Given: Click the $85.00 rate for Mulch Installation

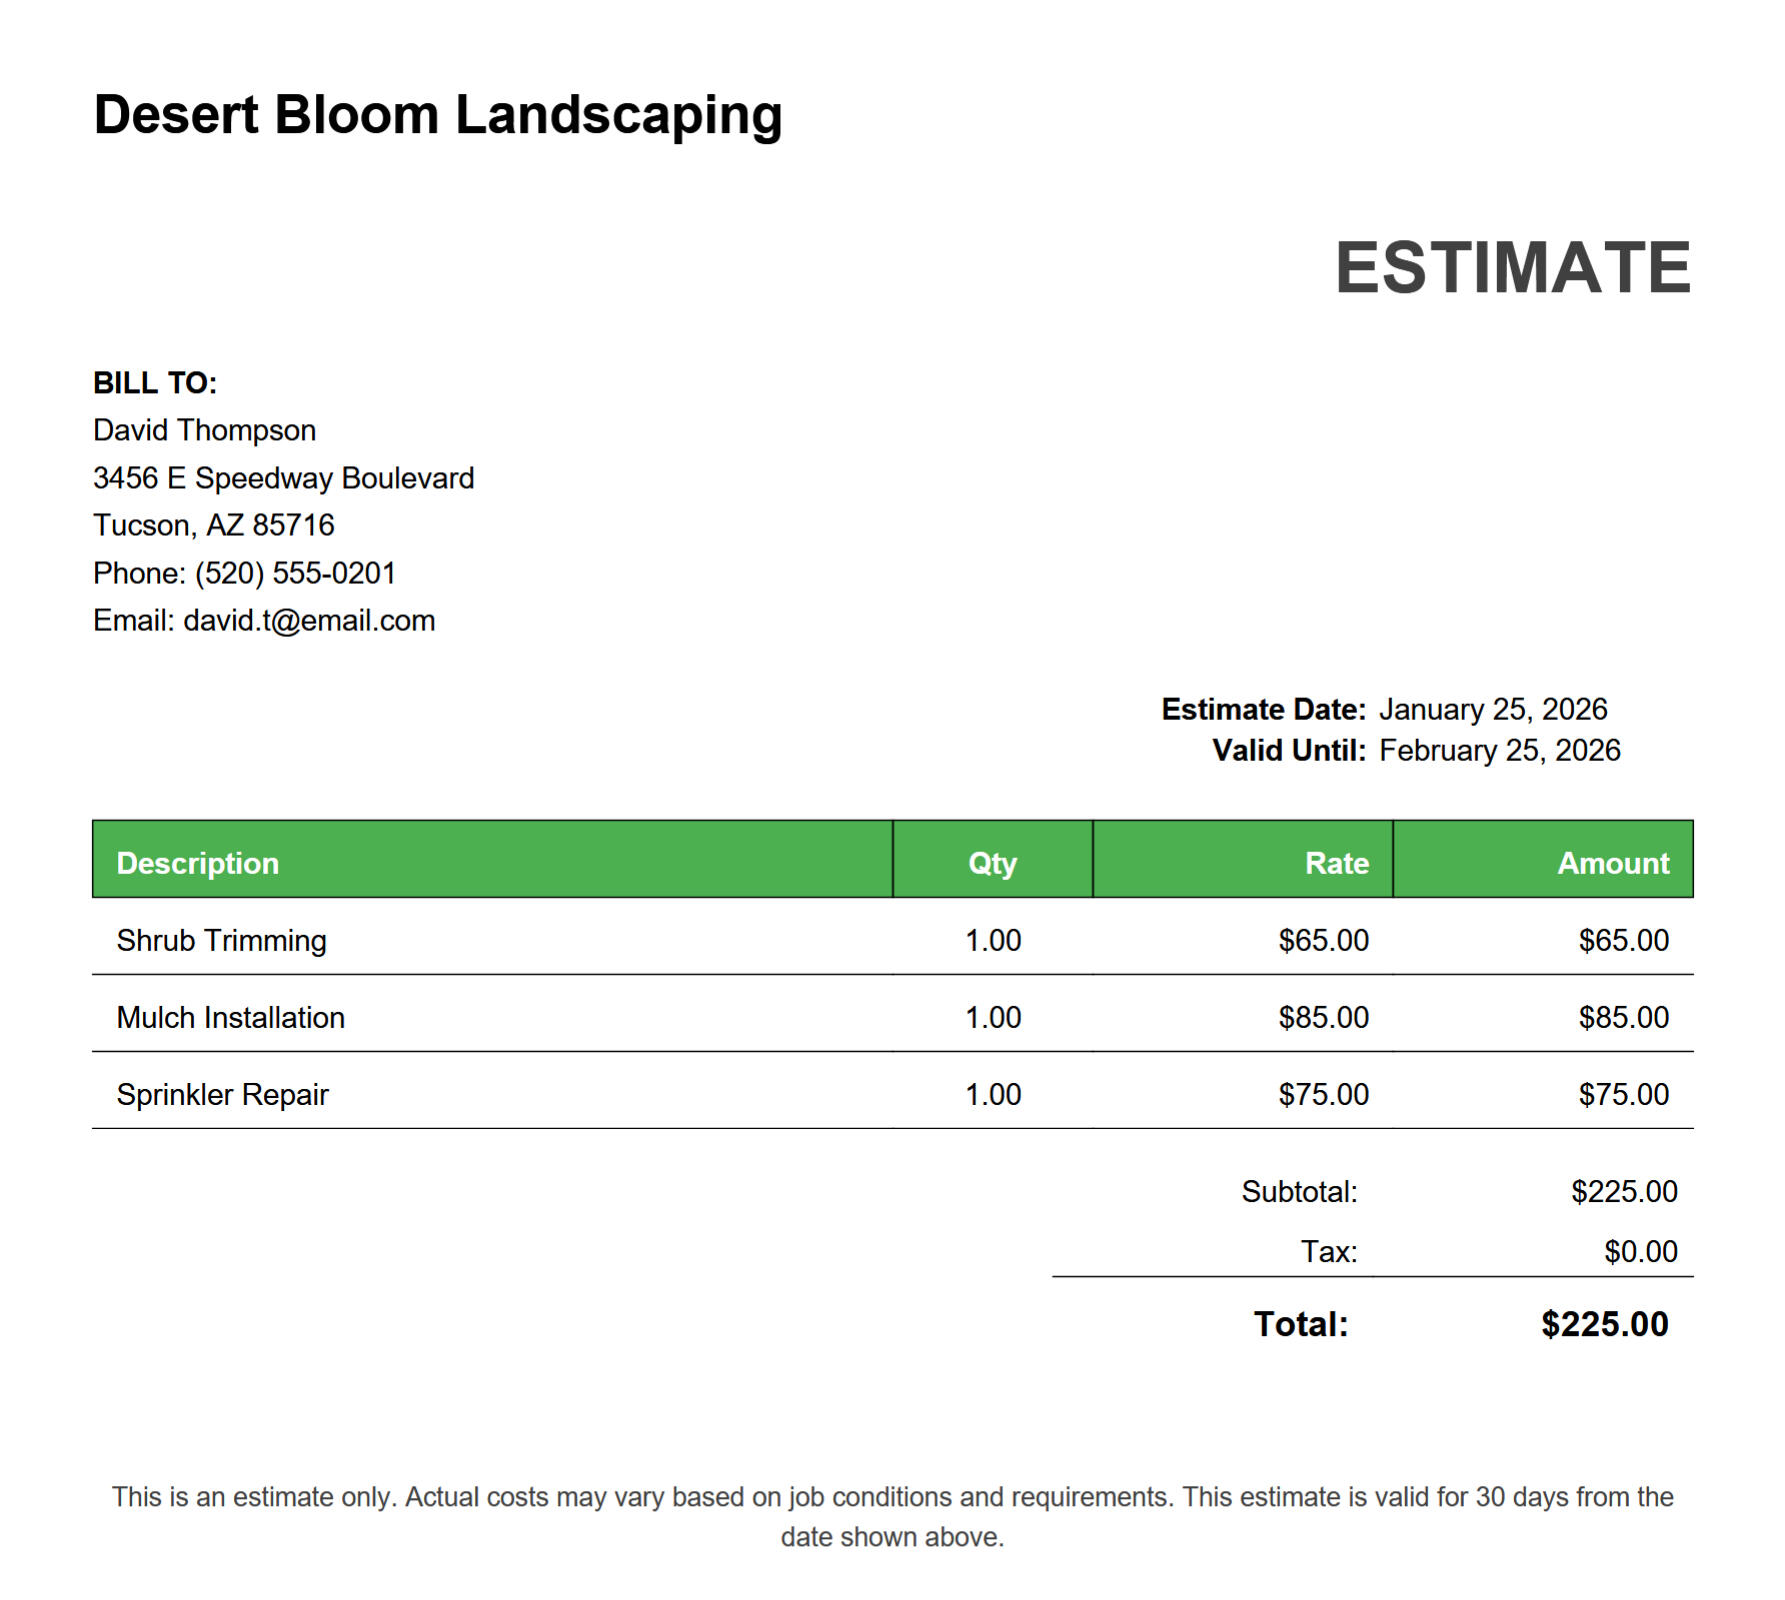Looking at the screenshot, I should pos(1323,1017).
